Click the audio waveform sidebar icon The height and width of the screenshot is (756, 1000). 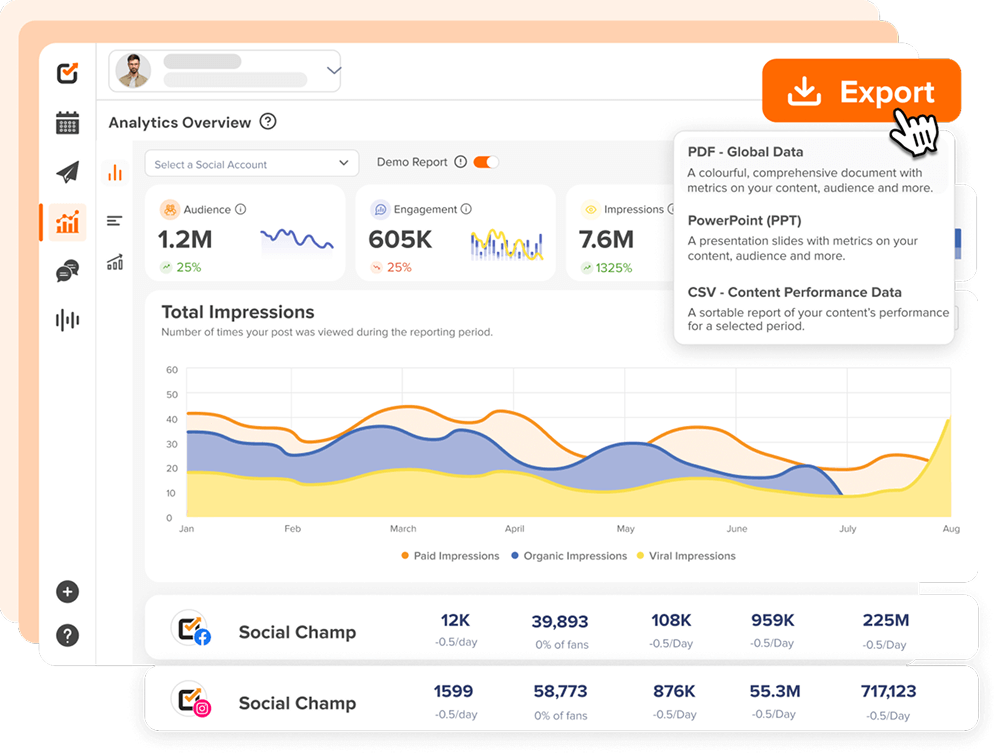click(67, 319)
